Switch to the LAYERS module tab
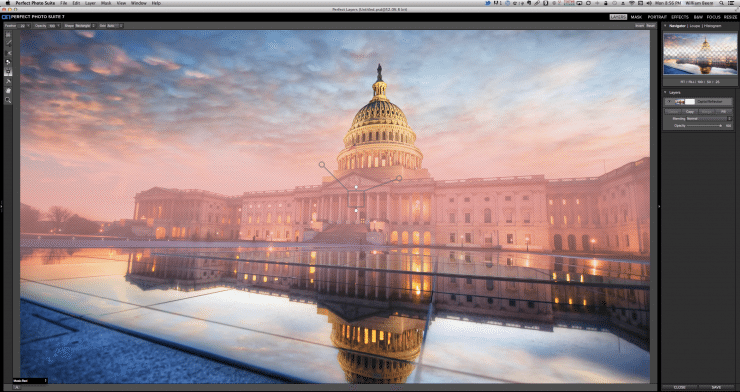Viewport: 740px width, 392px height. click(x=618, y=17)
